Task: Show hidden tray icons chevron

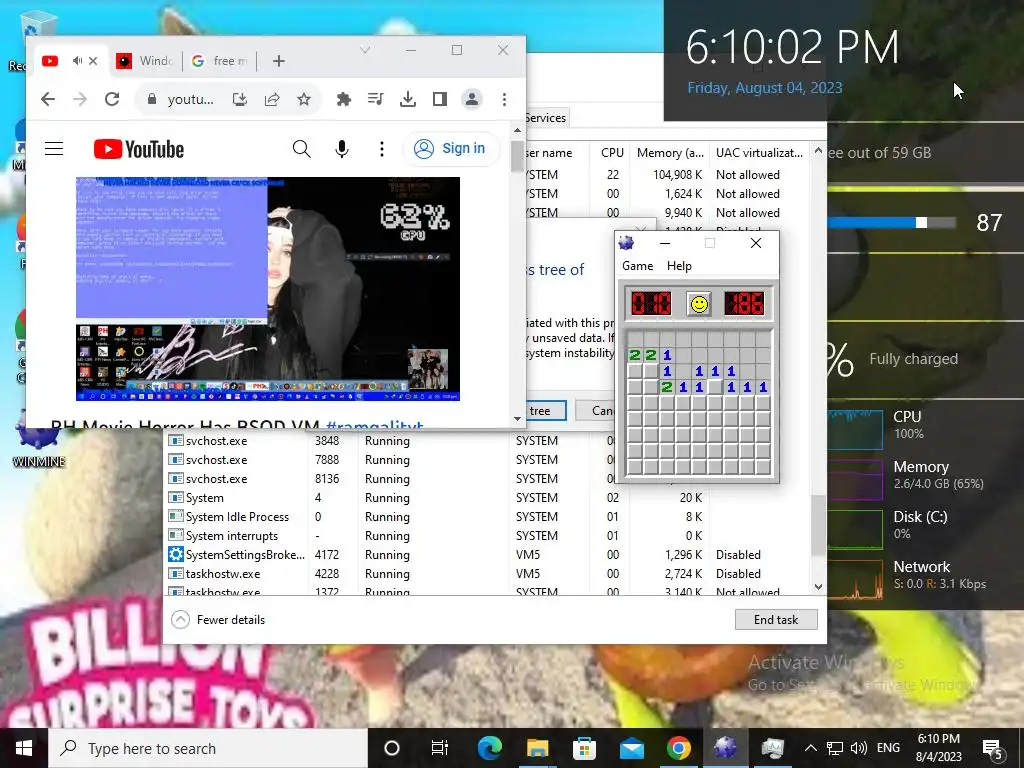Action: pos(810,748)
